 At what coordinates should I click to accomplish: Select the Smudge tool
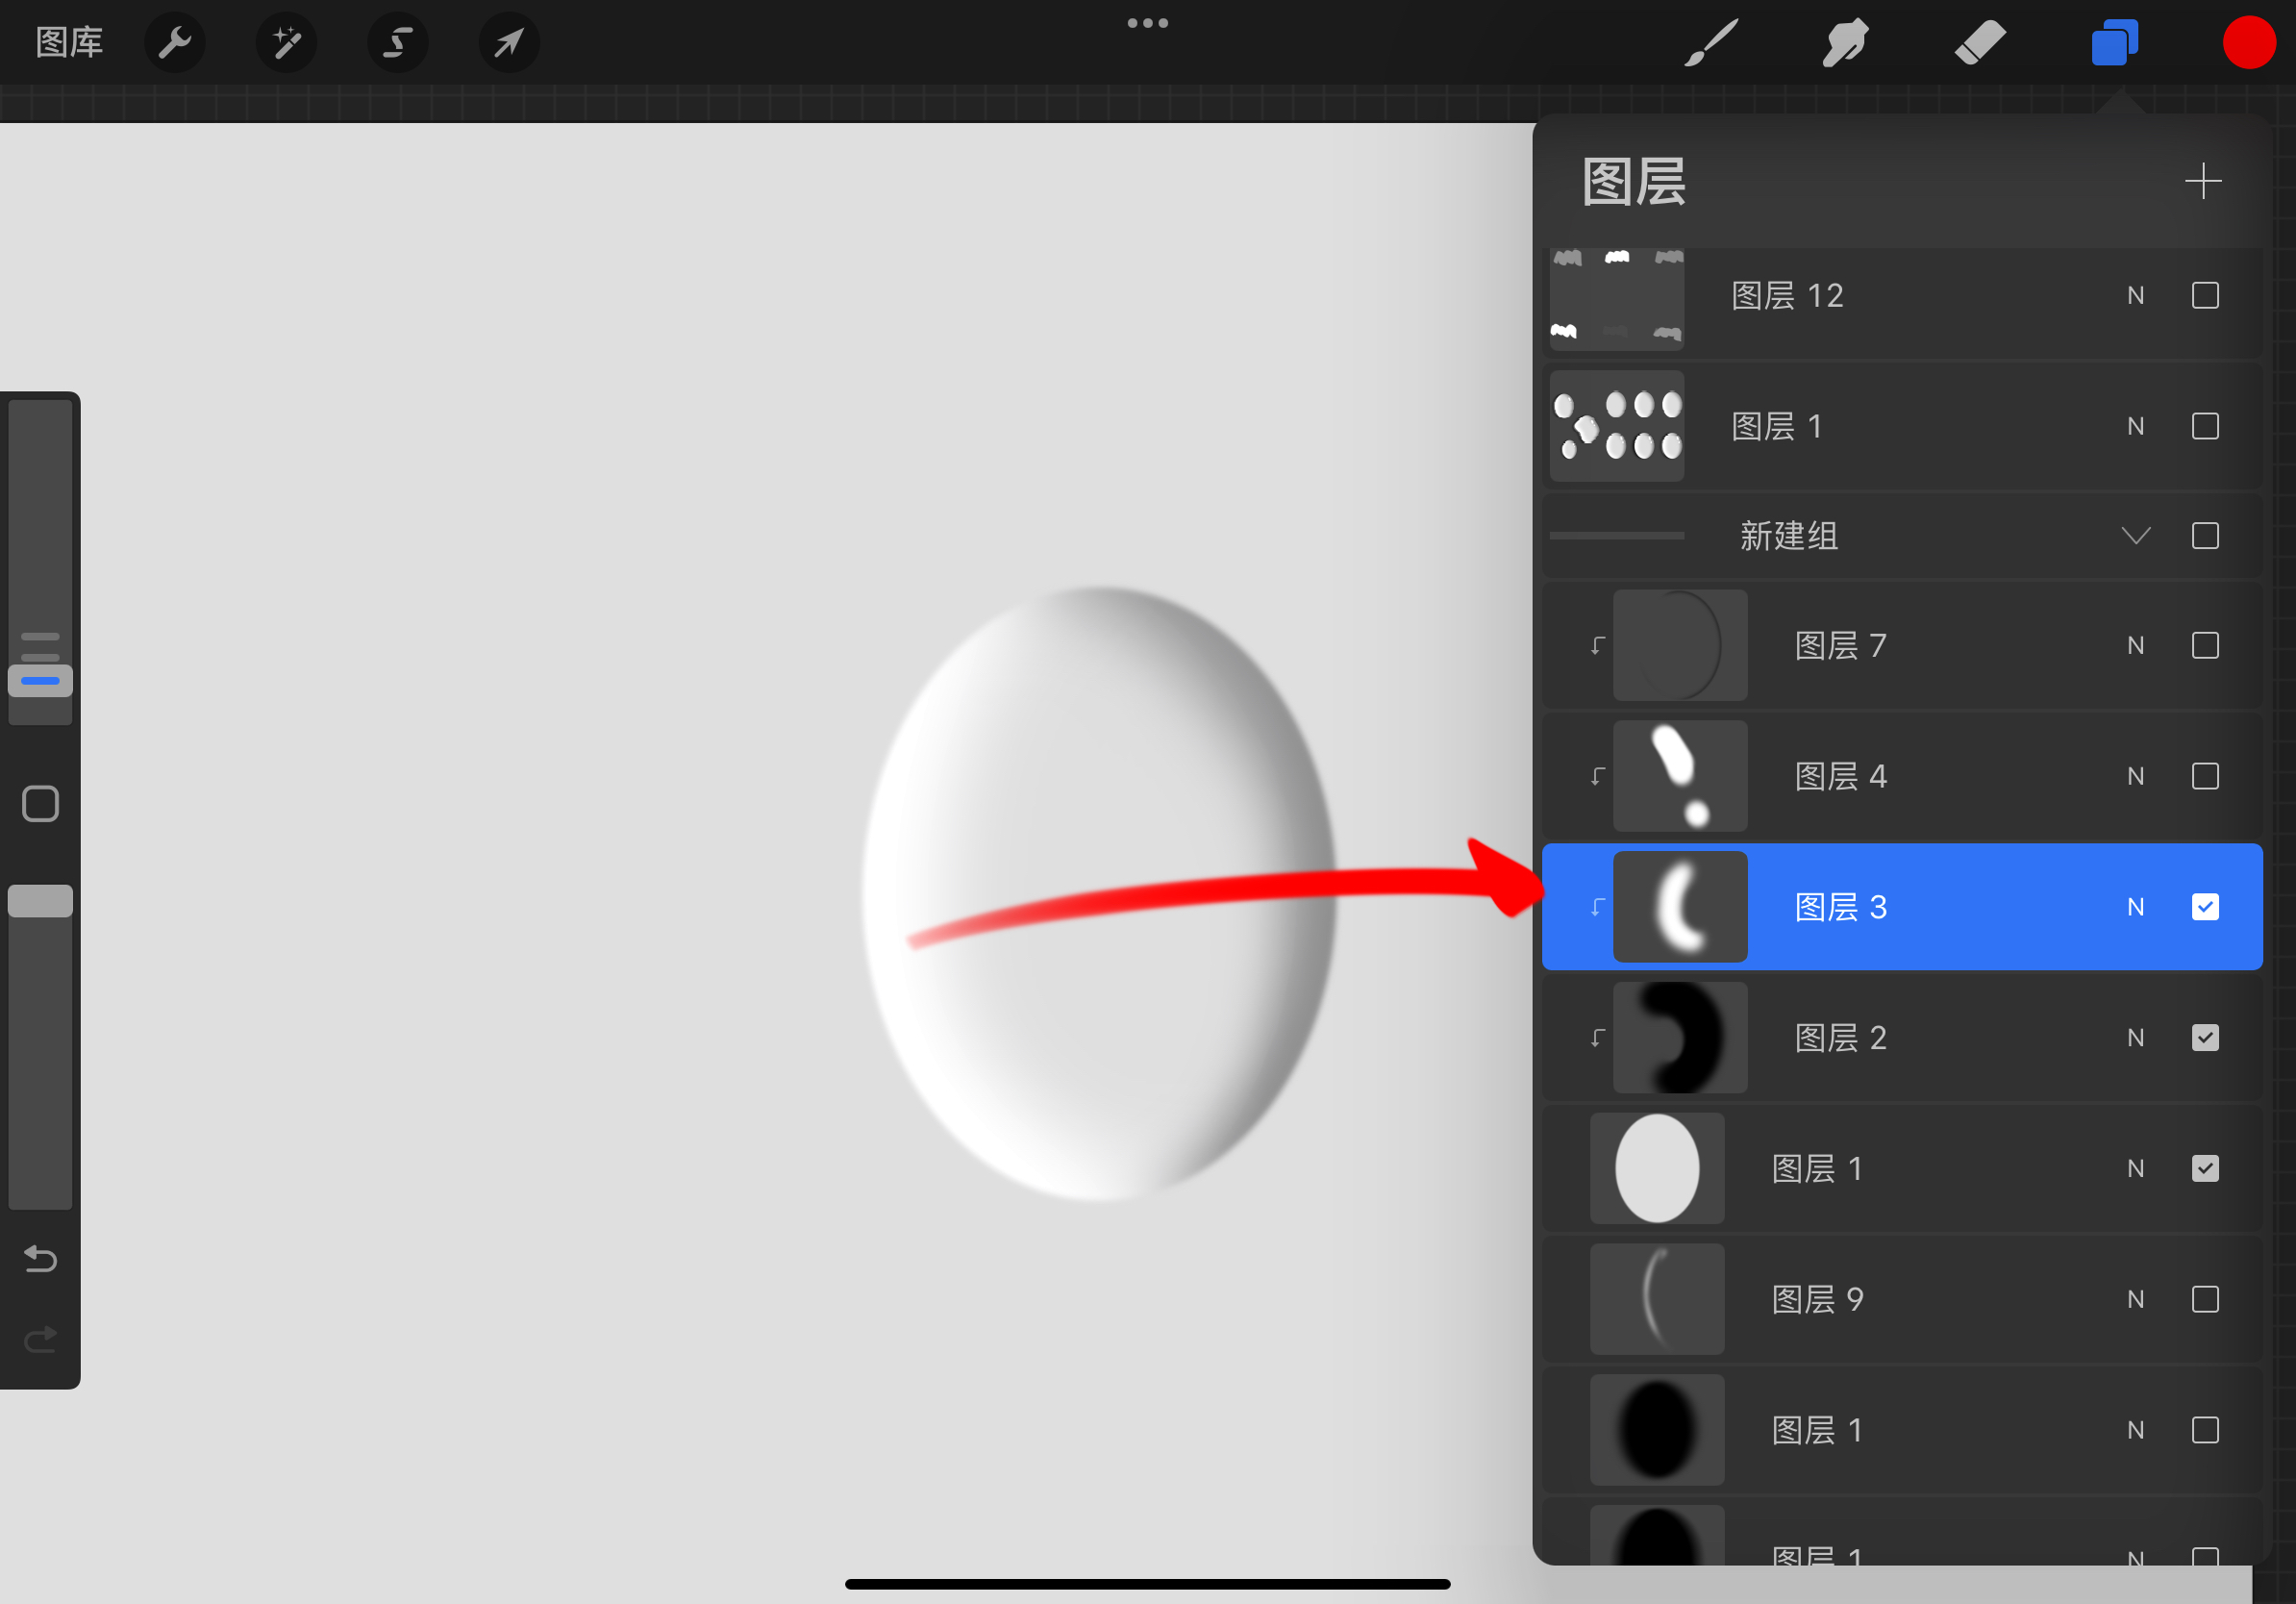[x=1845, y=42]
